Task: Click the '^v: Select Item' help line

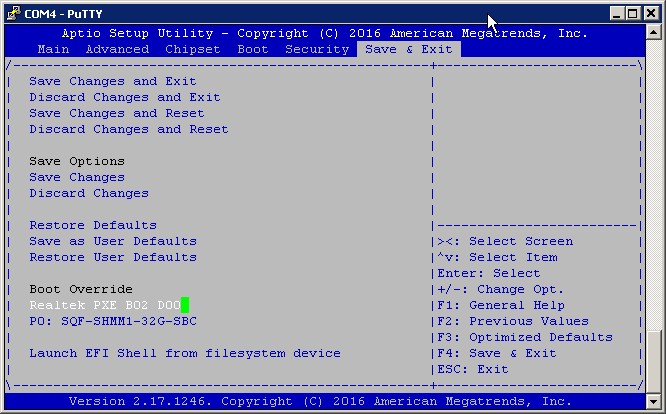Action: (497, 257)
